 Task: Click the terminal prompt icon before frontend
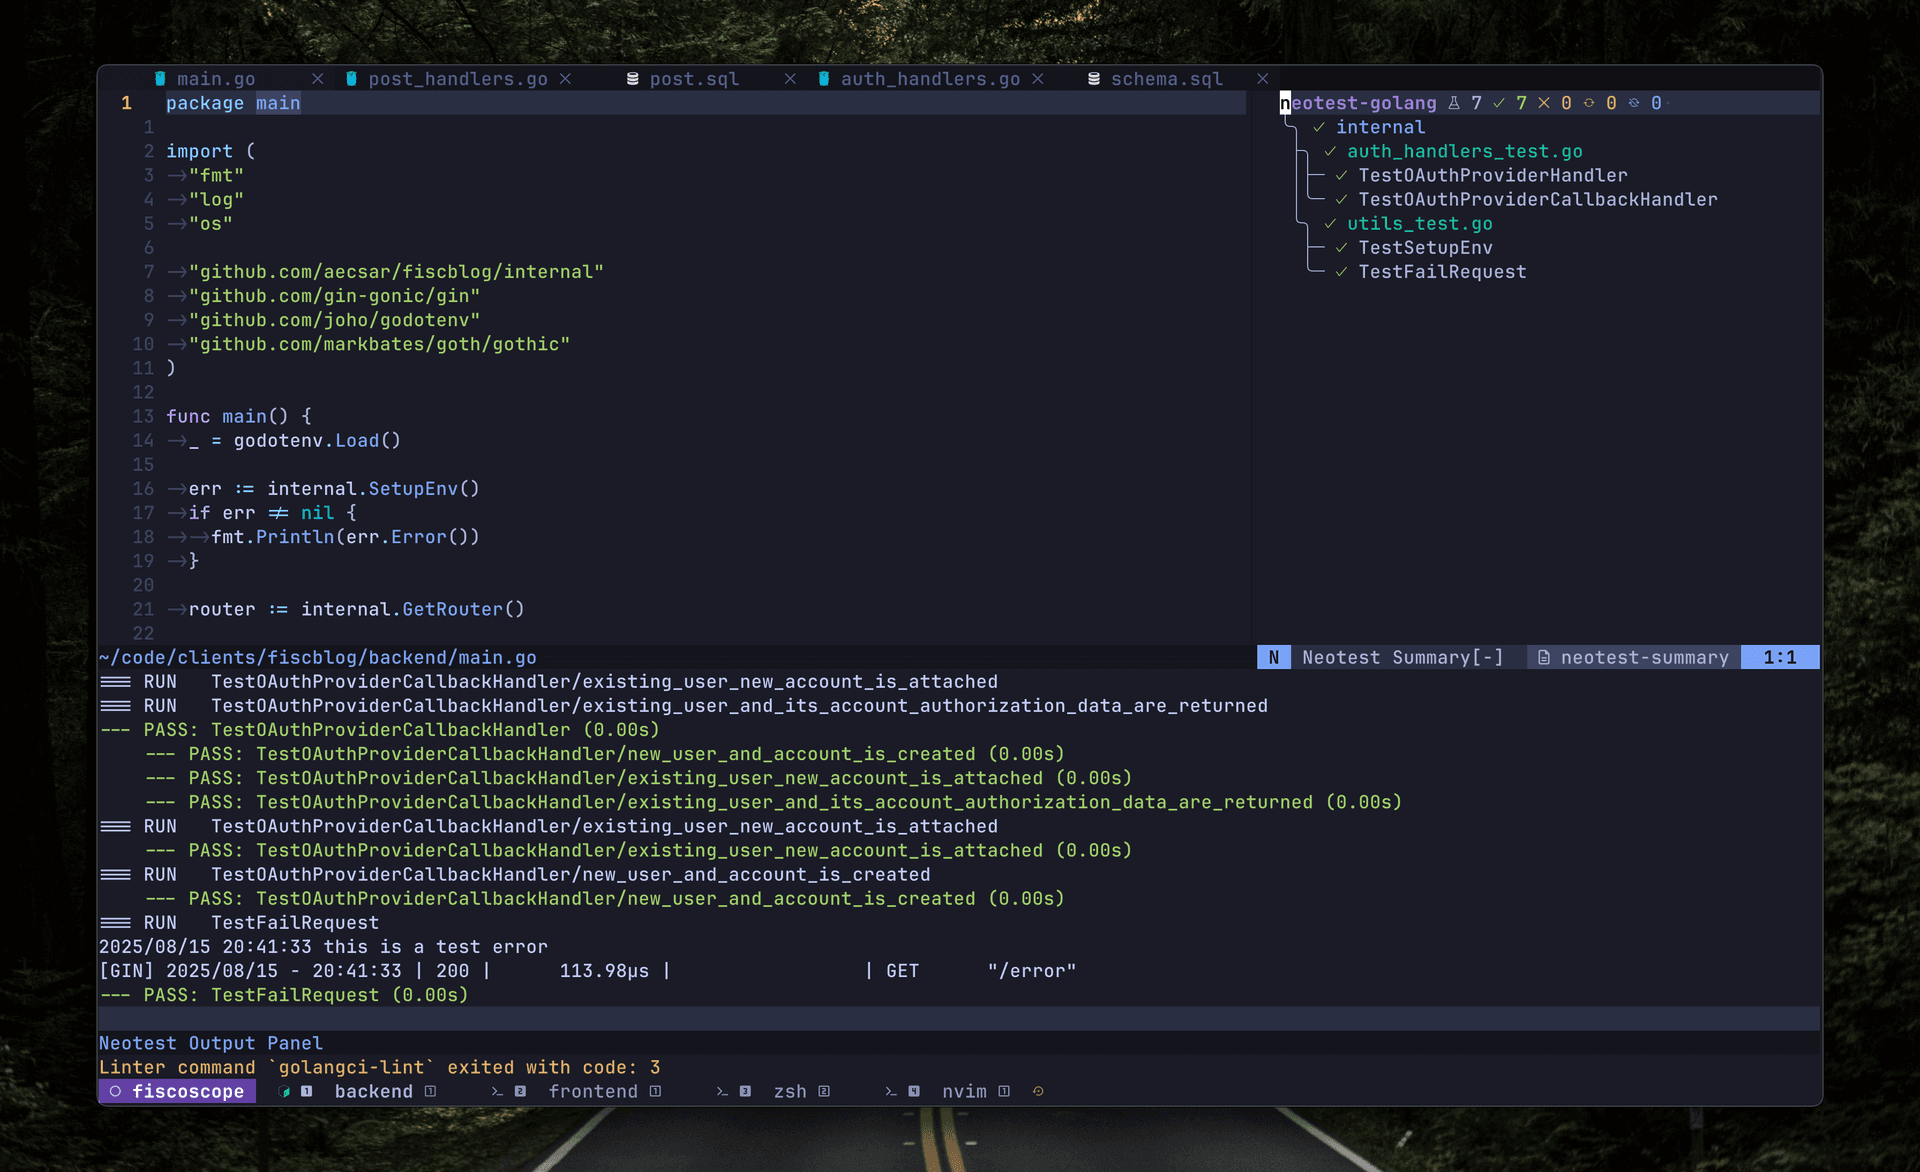coord(497,1091)
